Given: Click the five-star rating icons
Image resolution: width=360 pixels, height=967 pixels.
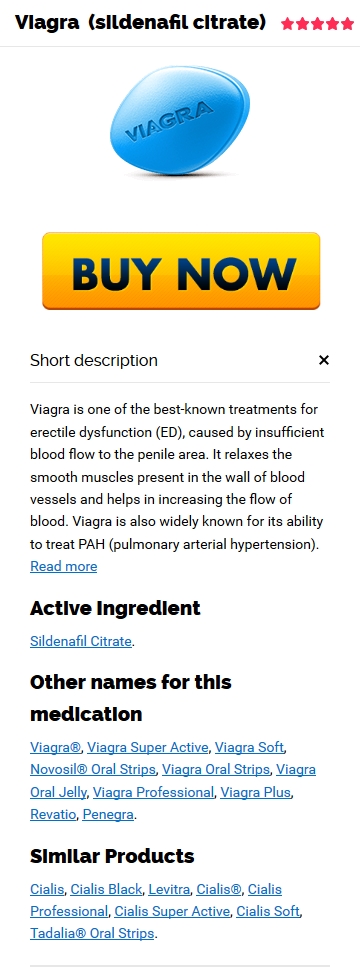Looking at the screenshot, I should point(317,24).
